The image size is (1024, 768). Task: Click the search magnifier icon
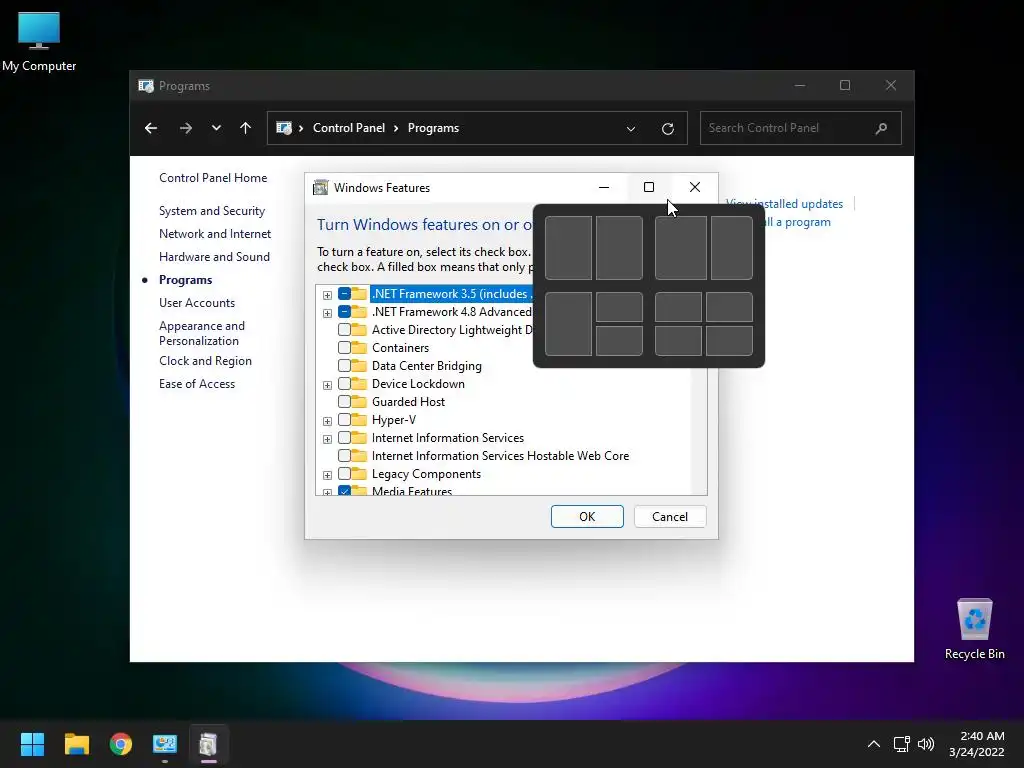click(x=881, y=128)
